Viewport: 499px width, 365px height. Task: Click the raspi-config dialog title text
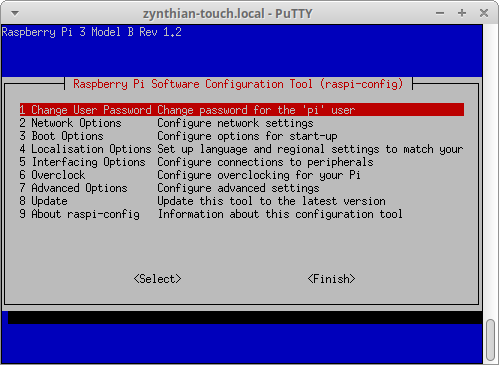[238, 84]
